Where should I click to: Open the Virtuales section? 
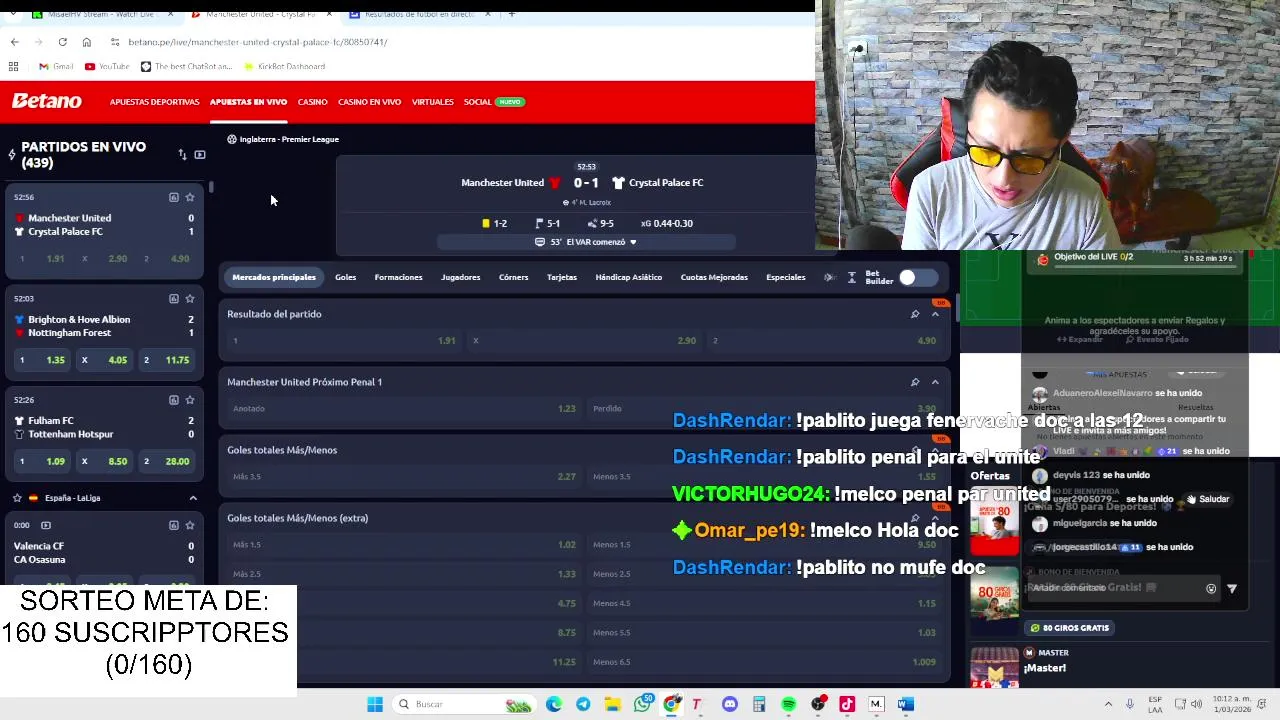432,102
